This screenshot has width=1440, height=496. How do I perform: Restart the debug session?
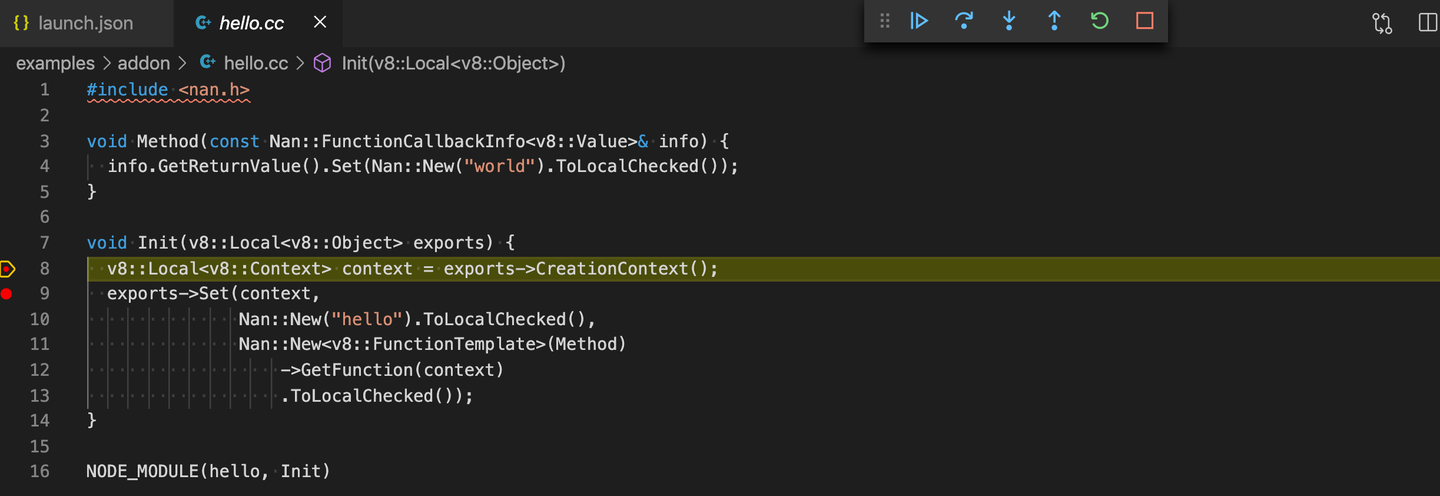[x=1100, y=21]
